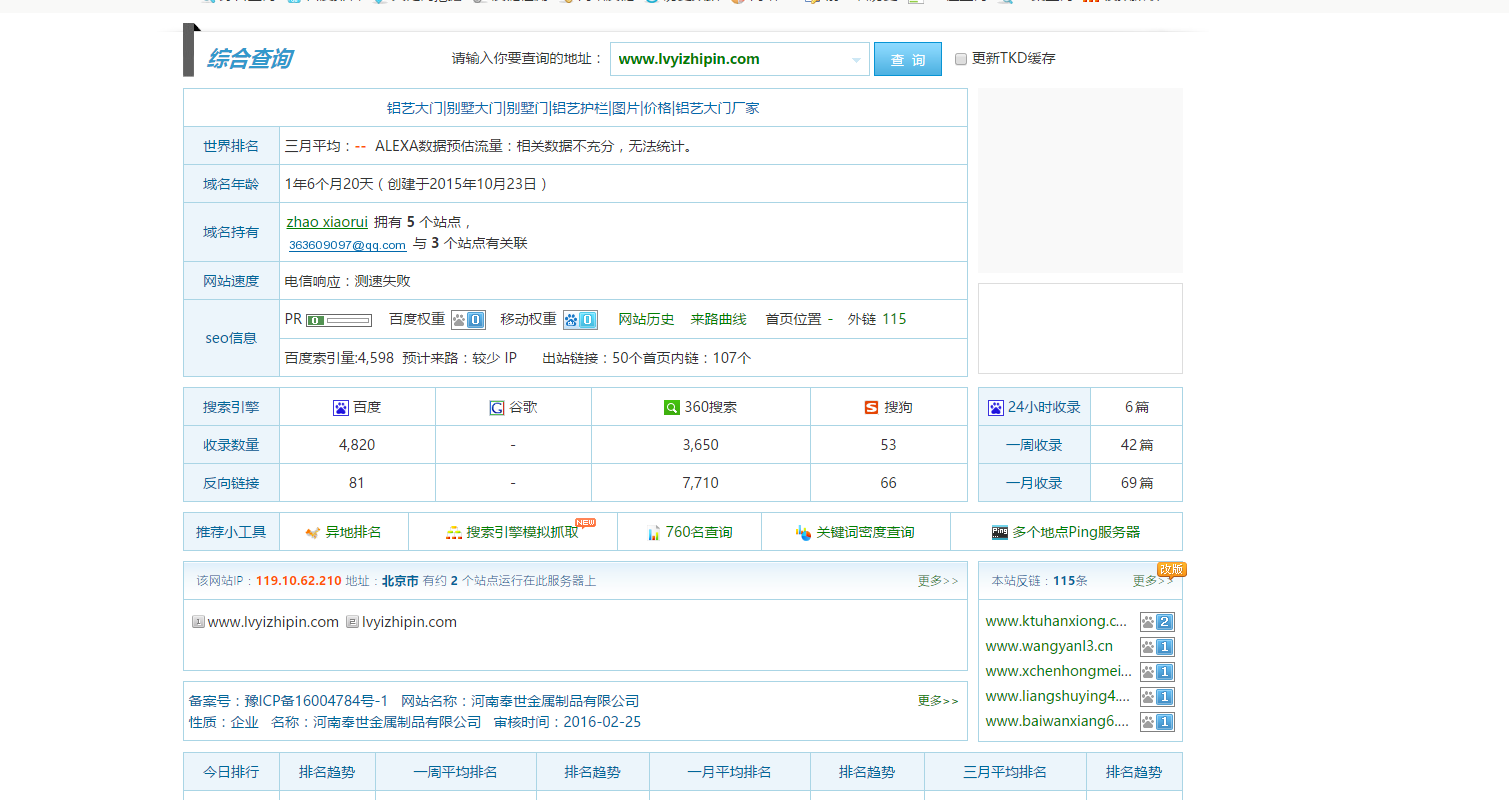Click the 24小时收录 panel icon
1509x800 pixels.
click(x=995, y=406)
